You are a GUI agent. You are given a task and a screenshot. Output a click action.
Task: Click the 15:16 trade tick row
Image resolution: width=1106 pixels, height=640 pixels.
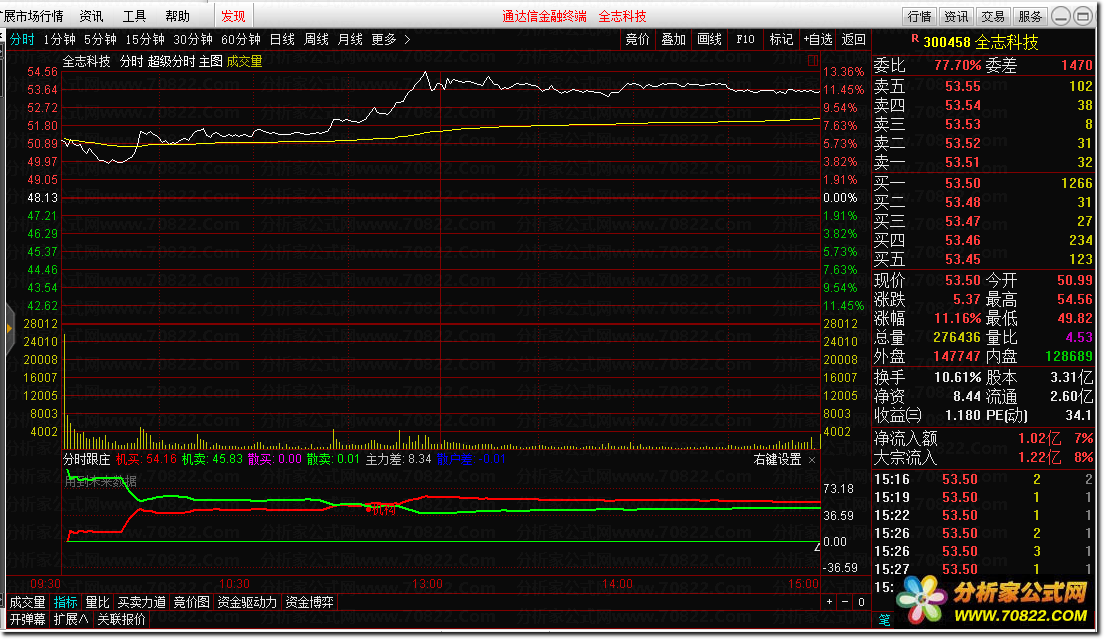tap(983, 479)
